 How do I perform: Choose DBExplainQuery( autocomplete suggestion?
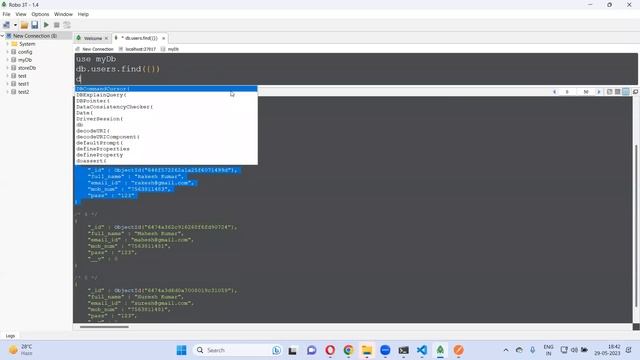(166, 95)
